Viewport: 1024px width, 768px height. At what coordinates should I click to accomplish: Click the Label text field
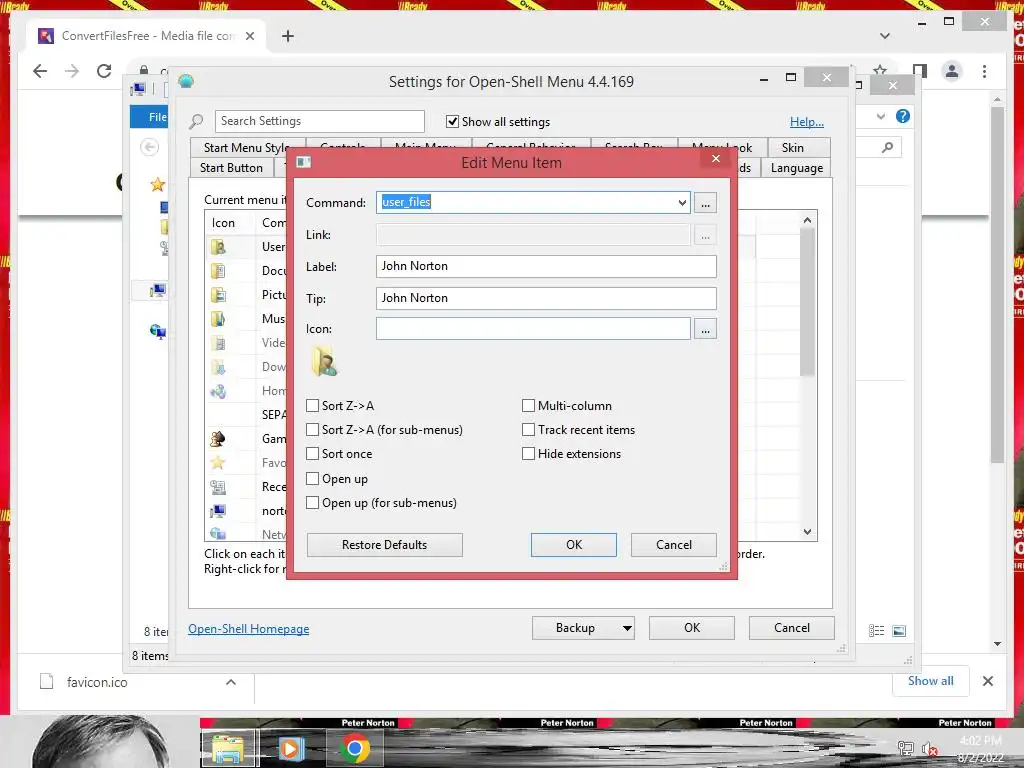pos(546,266)
